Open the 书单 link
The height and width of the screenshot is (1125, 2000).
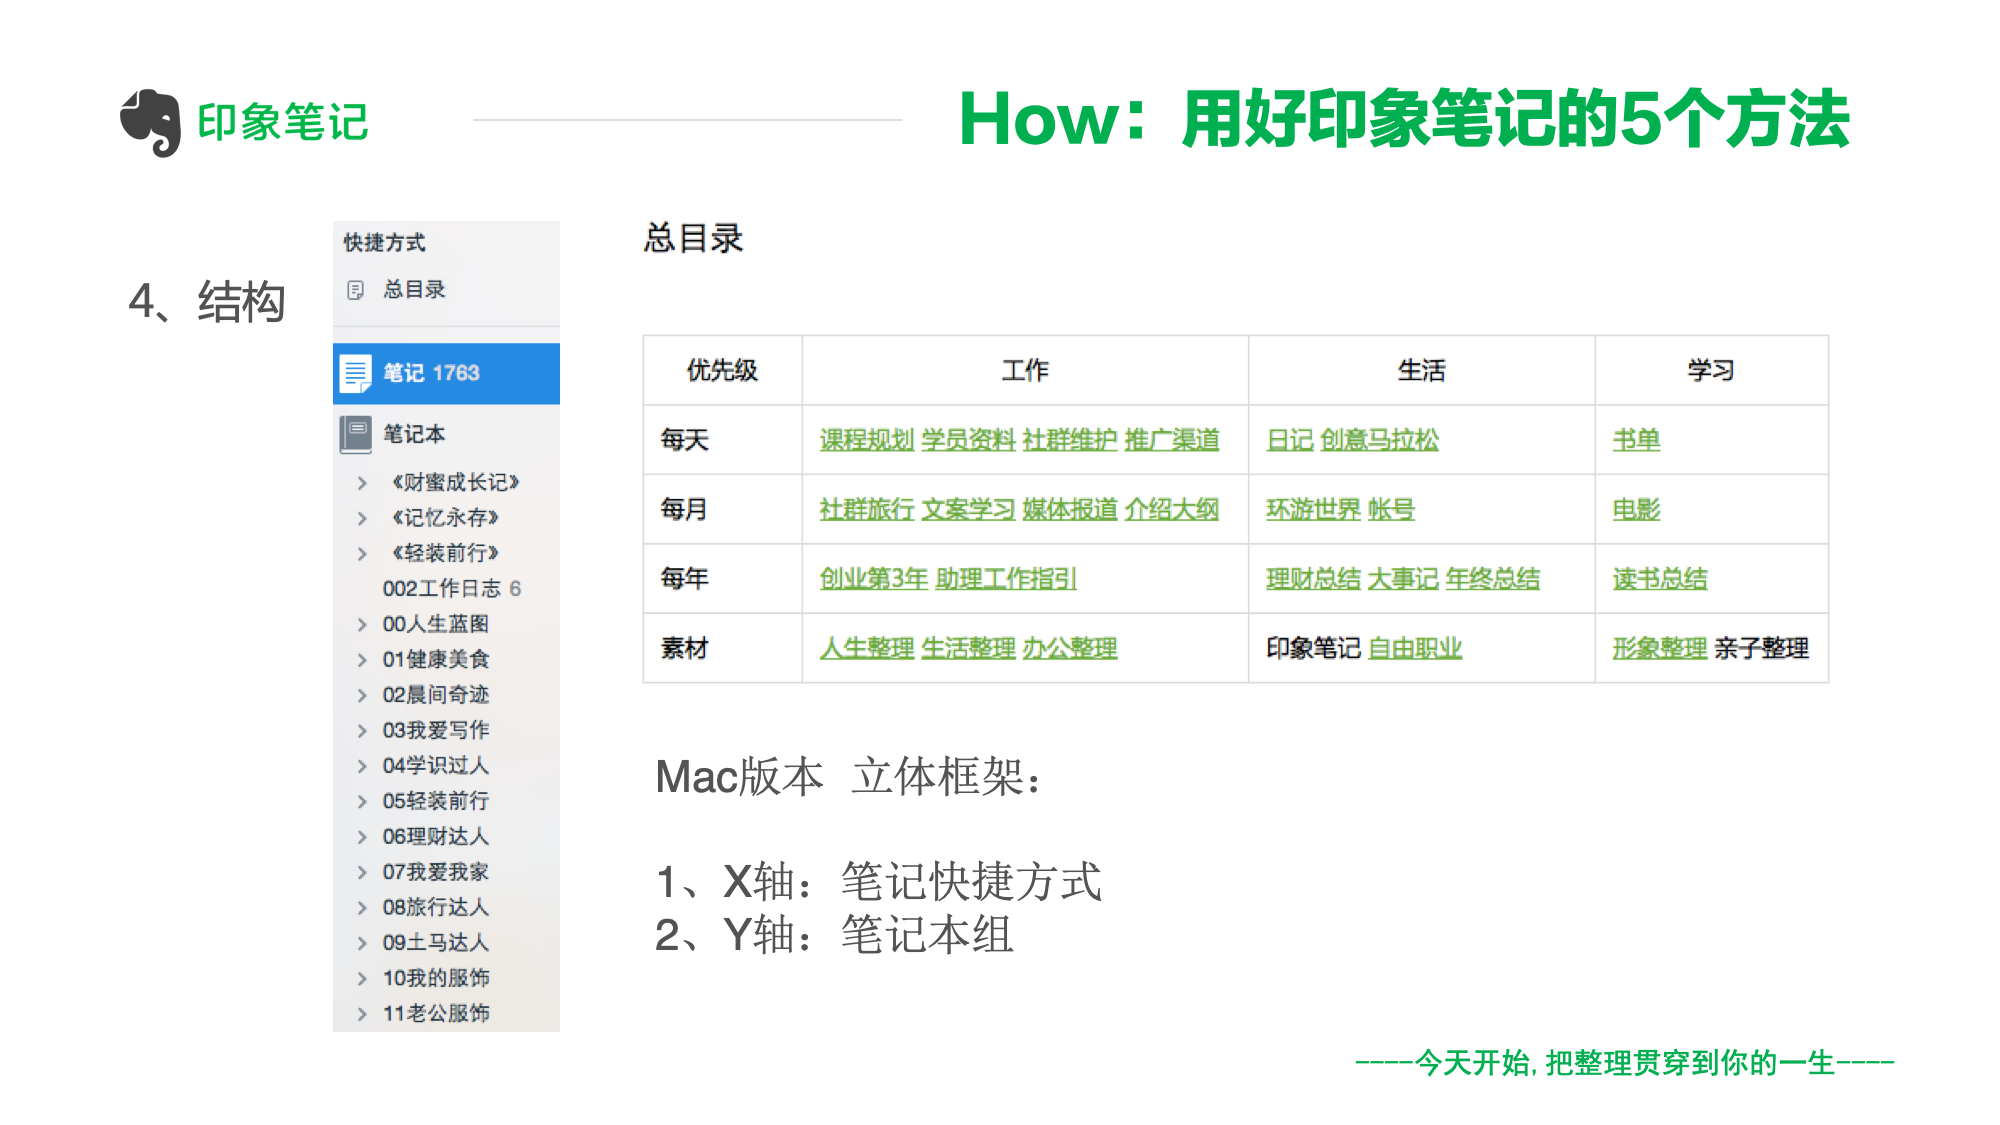[1637, 440]
